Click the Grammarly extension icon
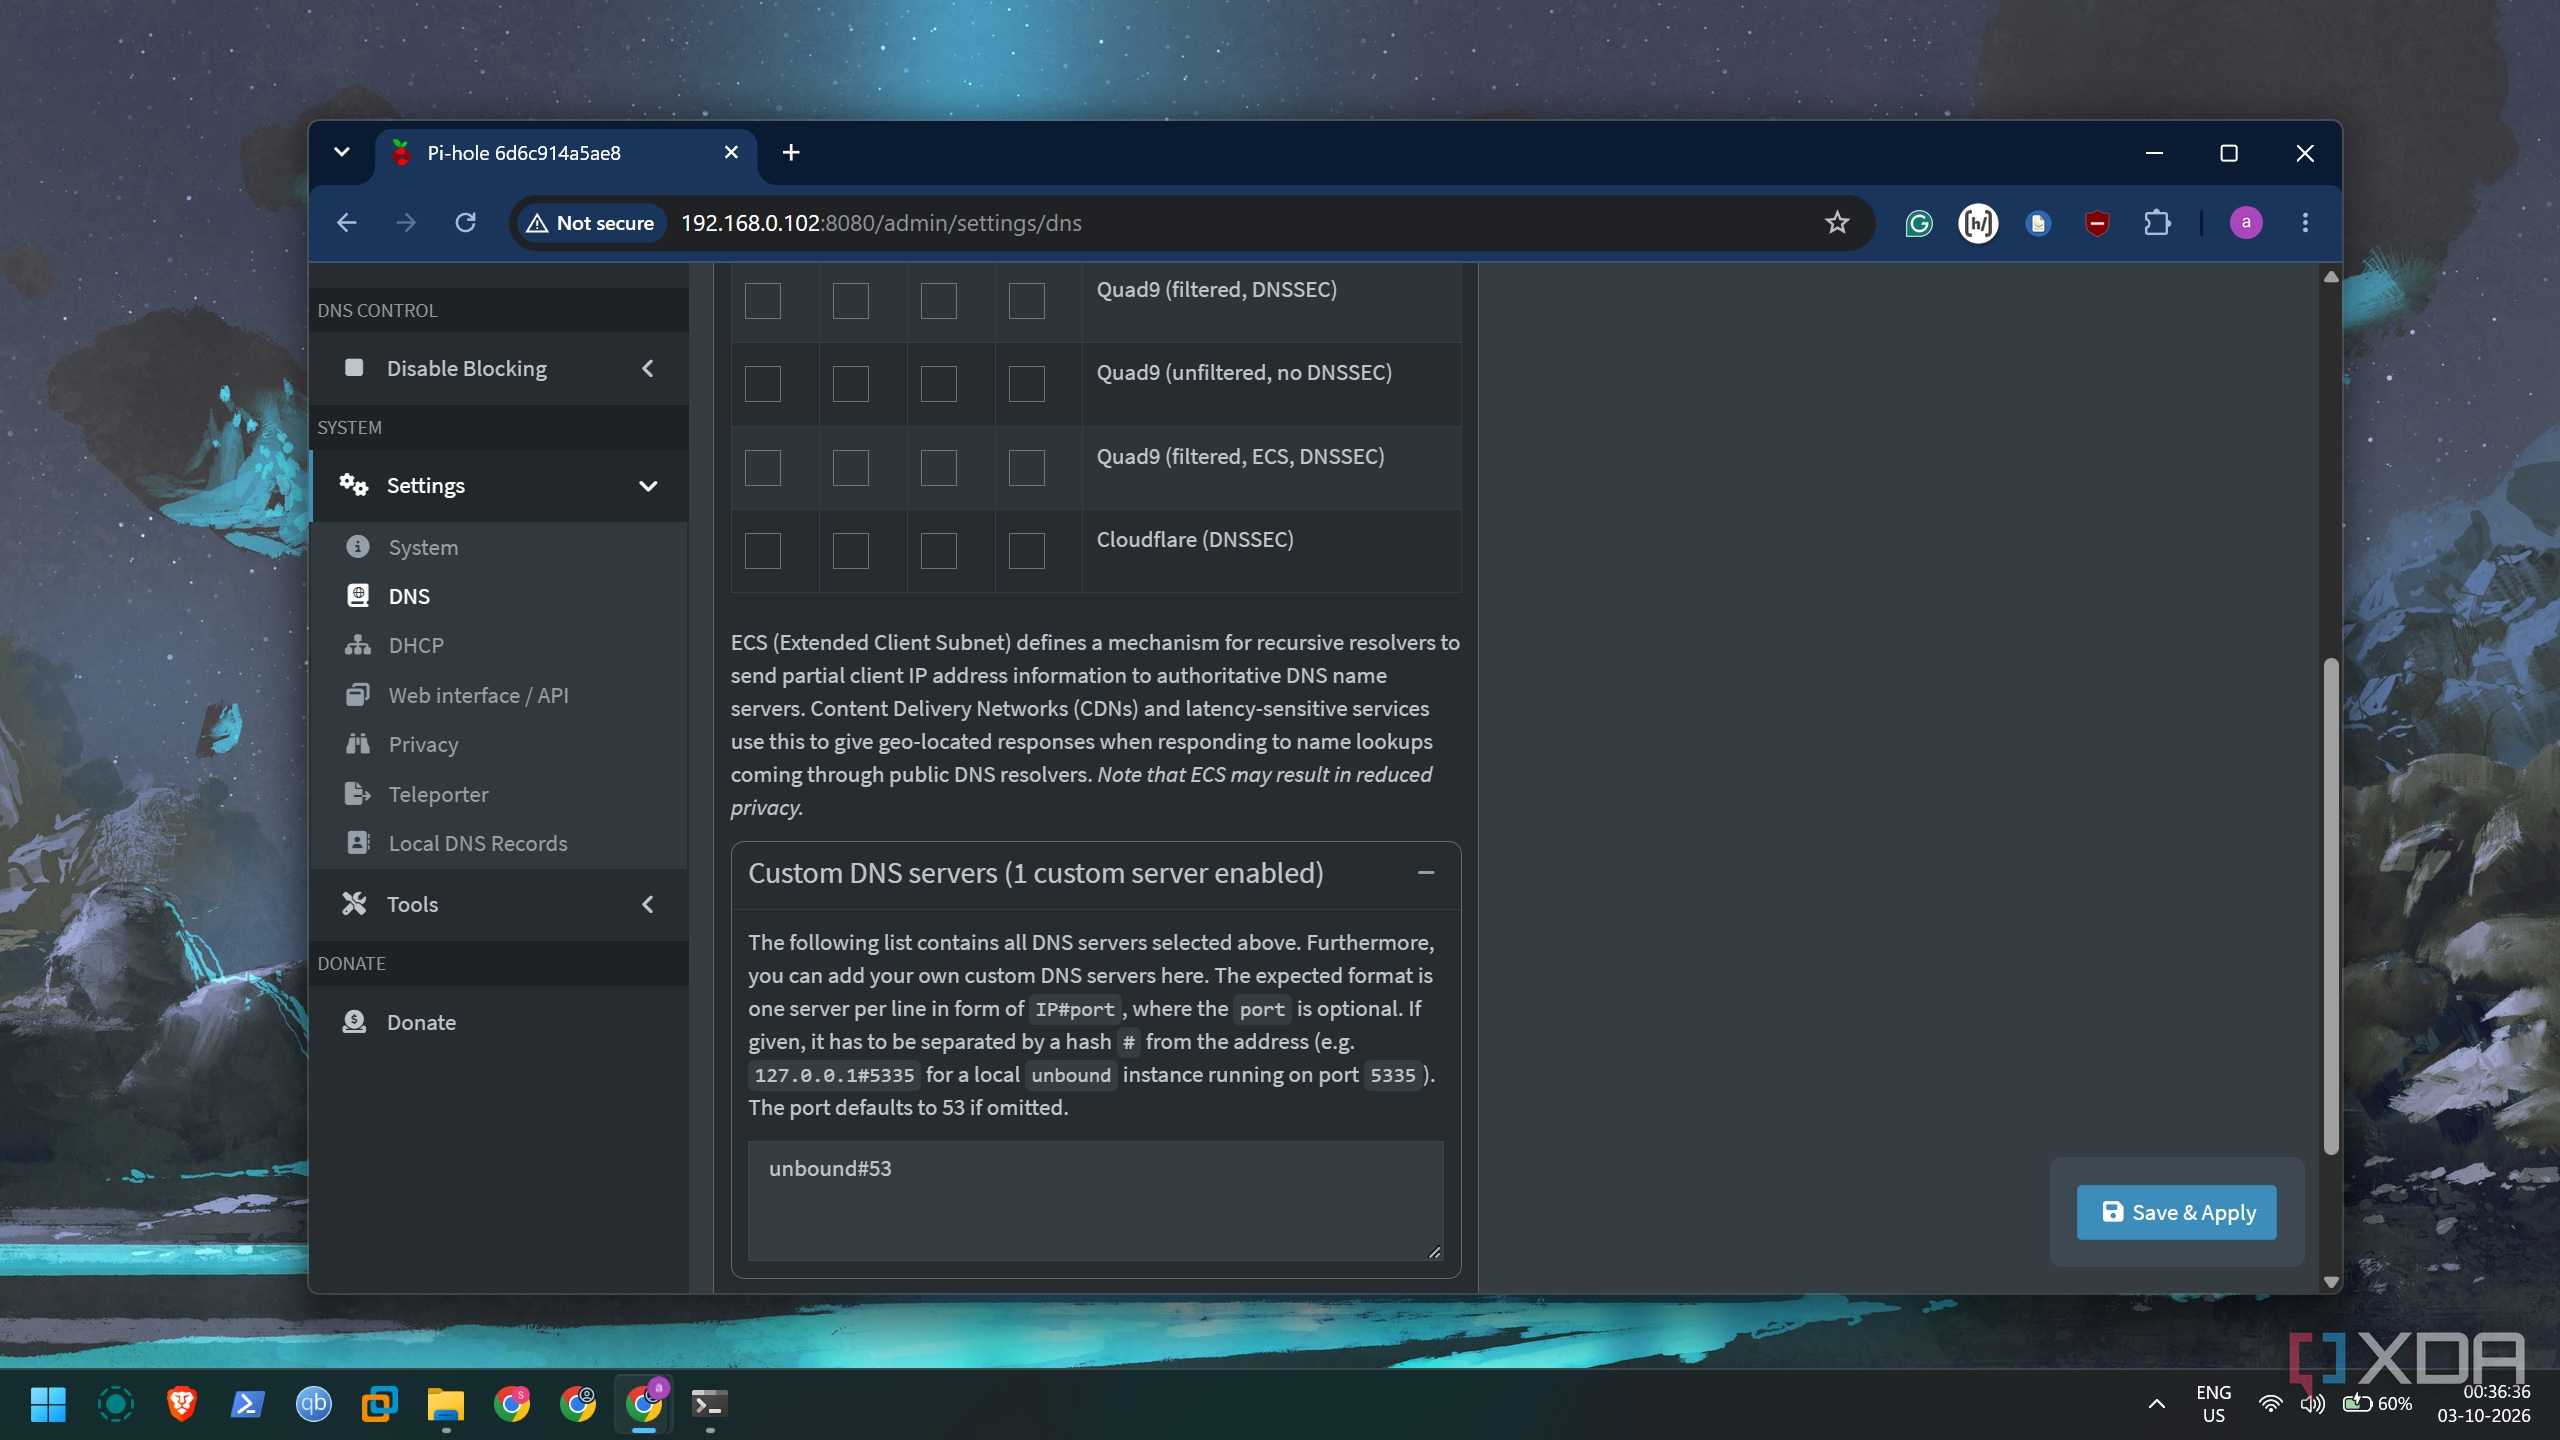 pos(1918,223)
